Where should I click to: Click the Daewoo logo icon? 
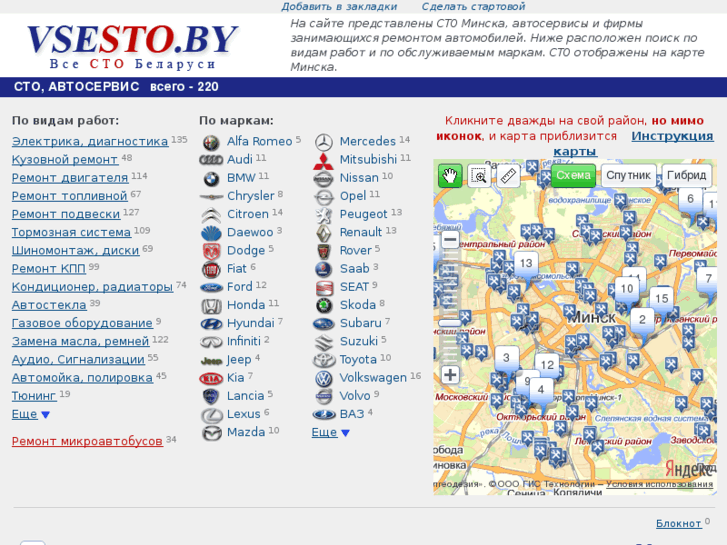211,233
